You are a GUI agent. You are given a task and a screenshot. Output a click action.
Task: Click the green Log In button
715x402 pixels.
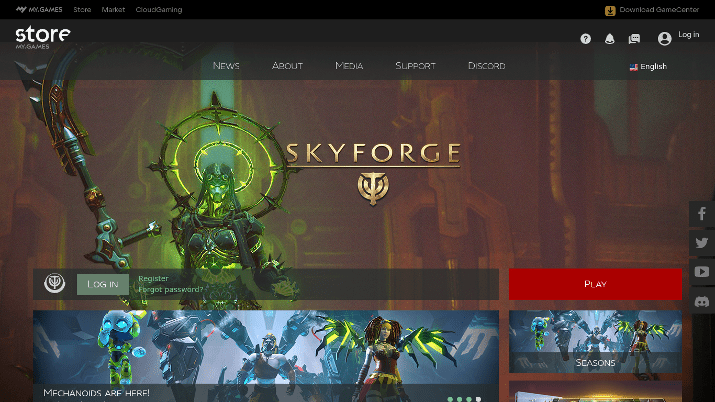click(x=103, y=284)
